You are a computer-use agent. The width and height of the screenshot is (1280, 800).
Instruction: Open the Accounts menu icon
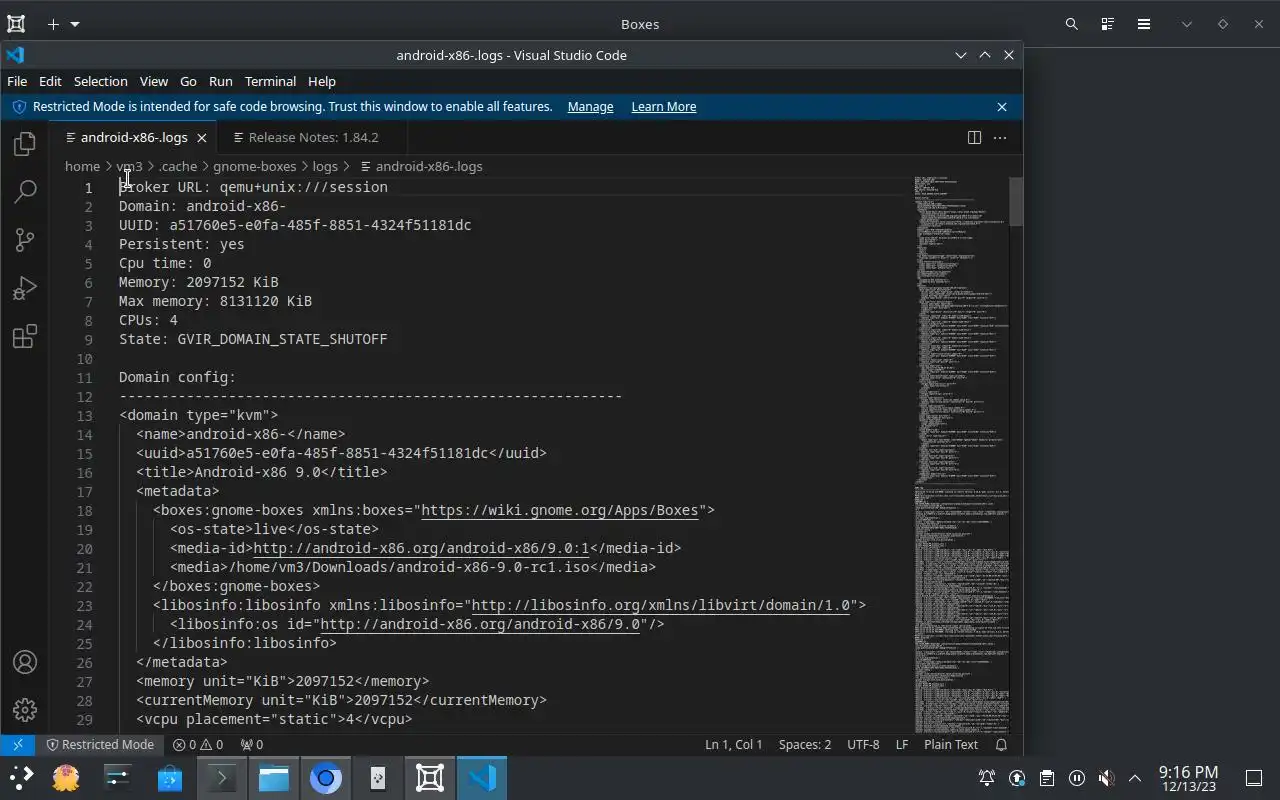pyautogui.click(x=25, y=662)
